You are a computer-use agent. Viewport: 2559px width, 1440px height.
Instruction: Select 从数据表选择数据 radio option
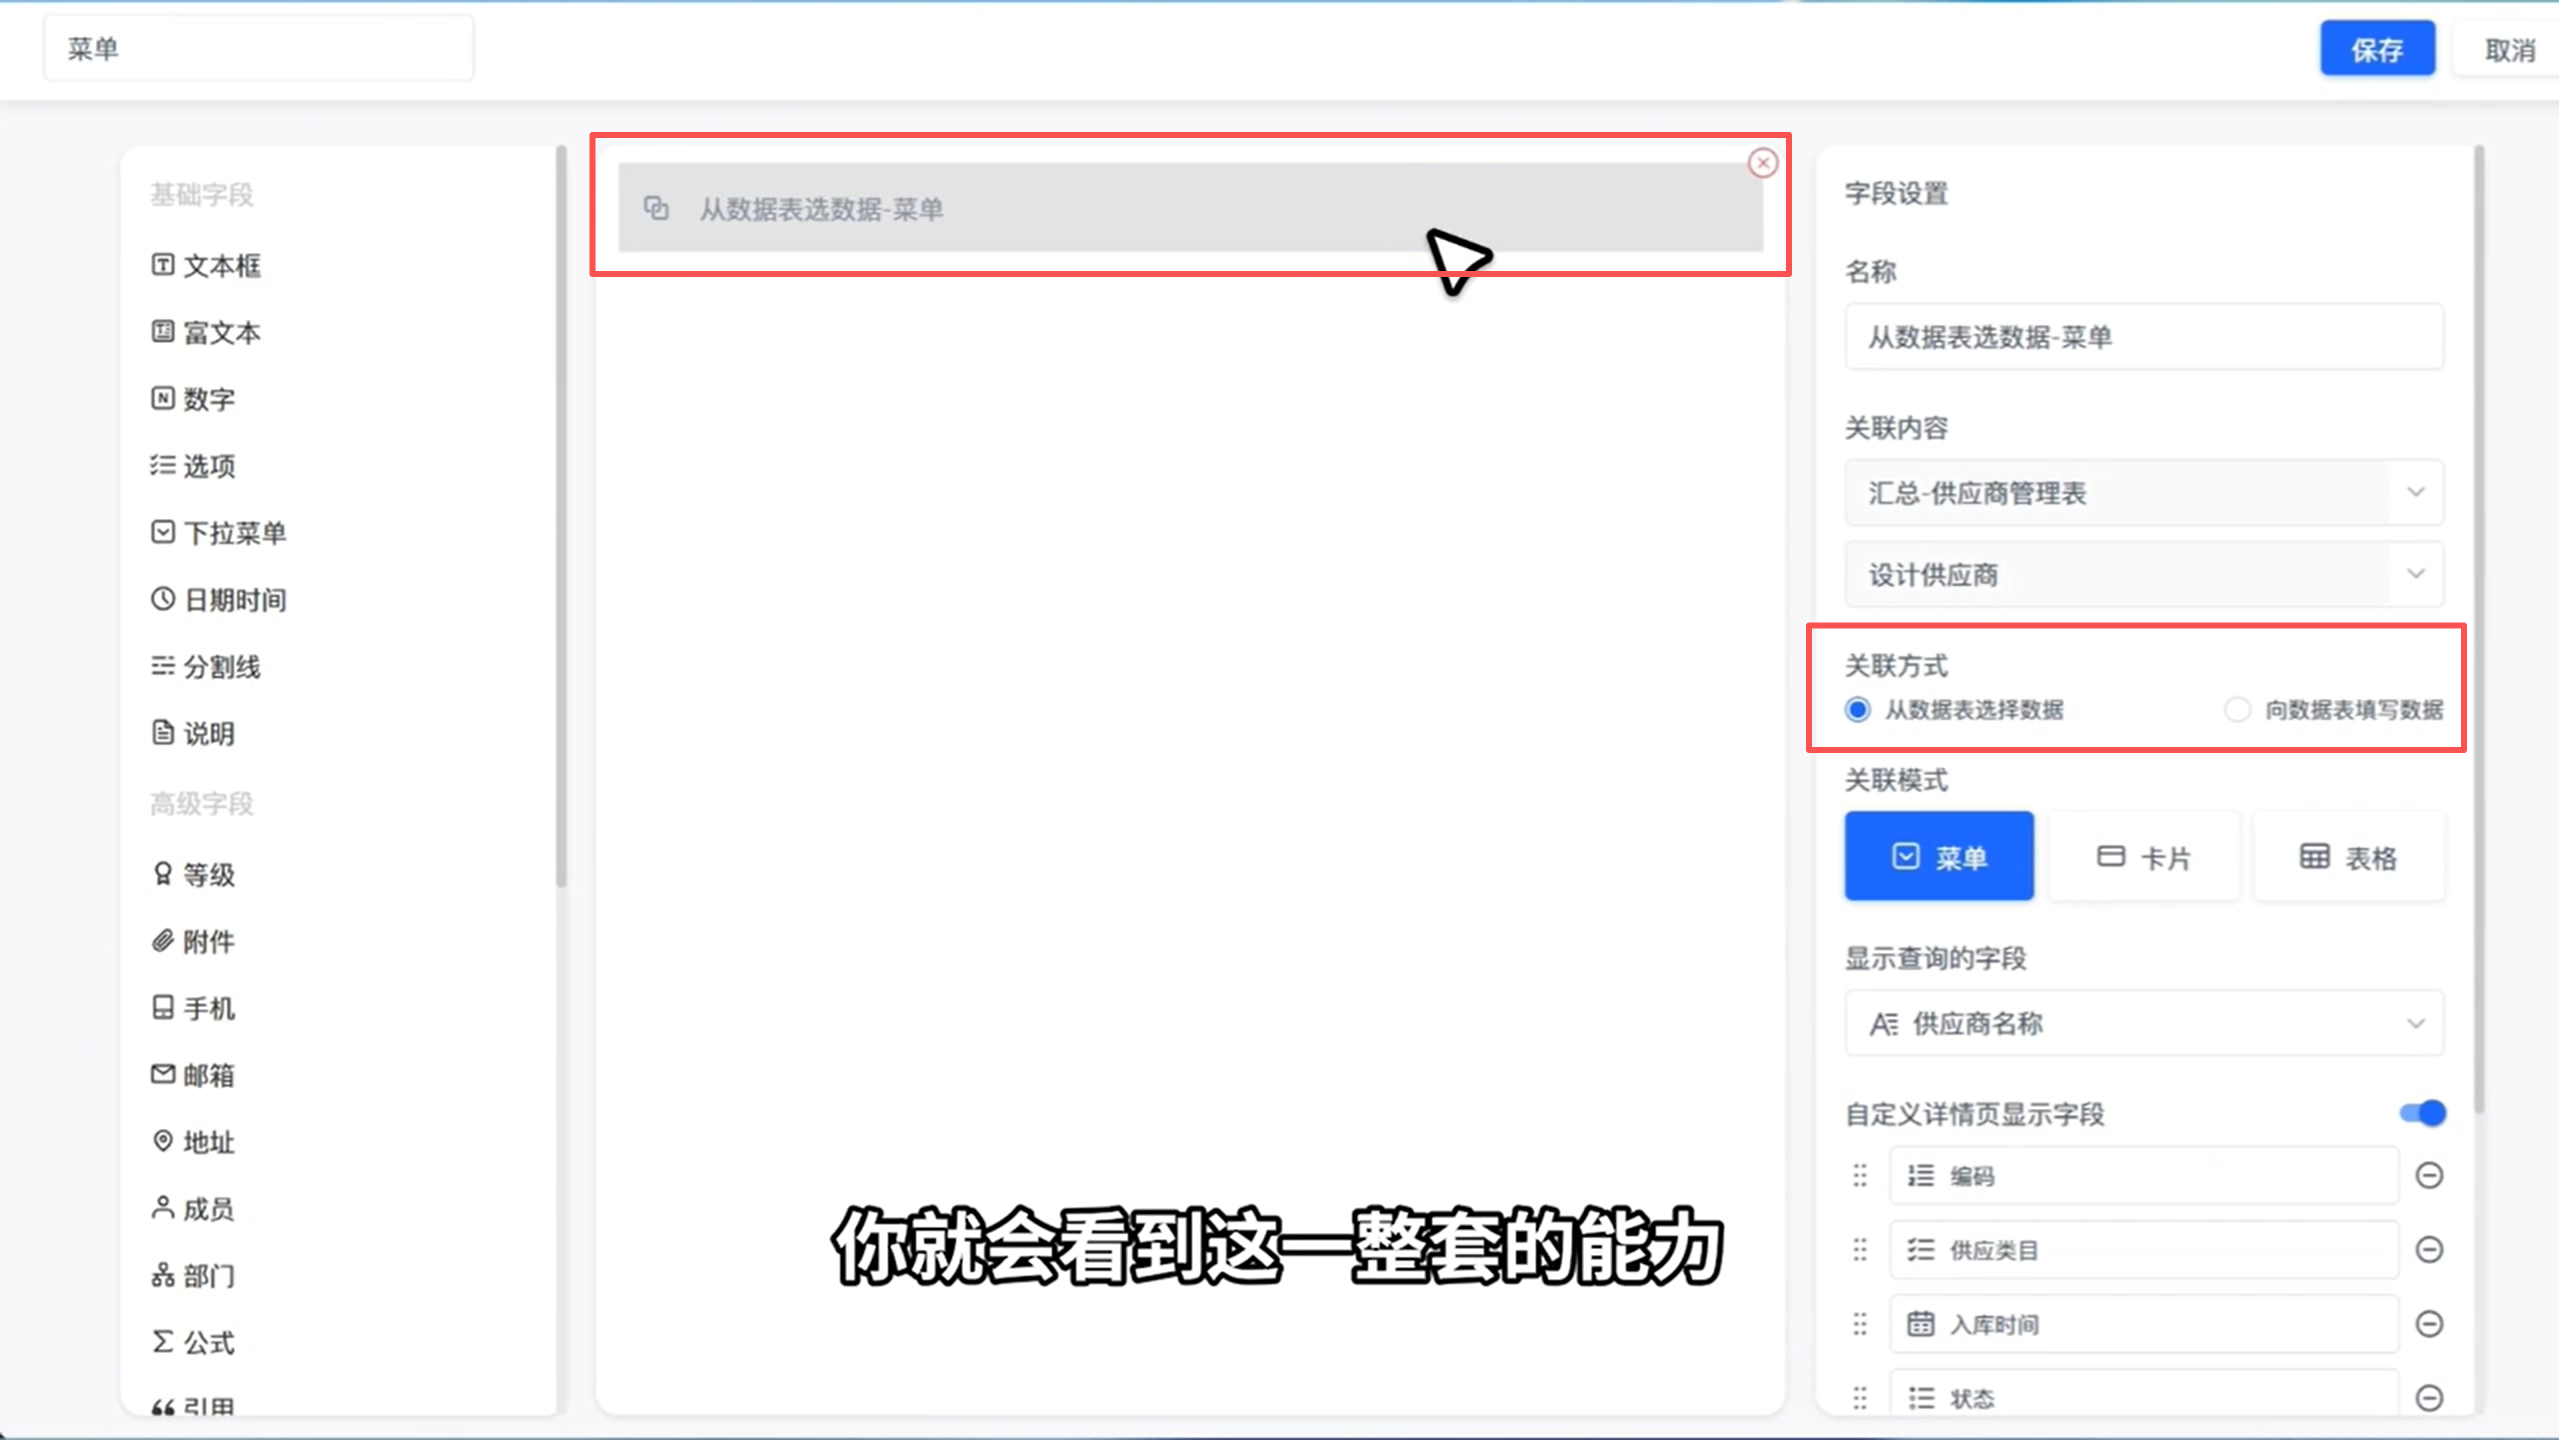[1857, 710]
